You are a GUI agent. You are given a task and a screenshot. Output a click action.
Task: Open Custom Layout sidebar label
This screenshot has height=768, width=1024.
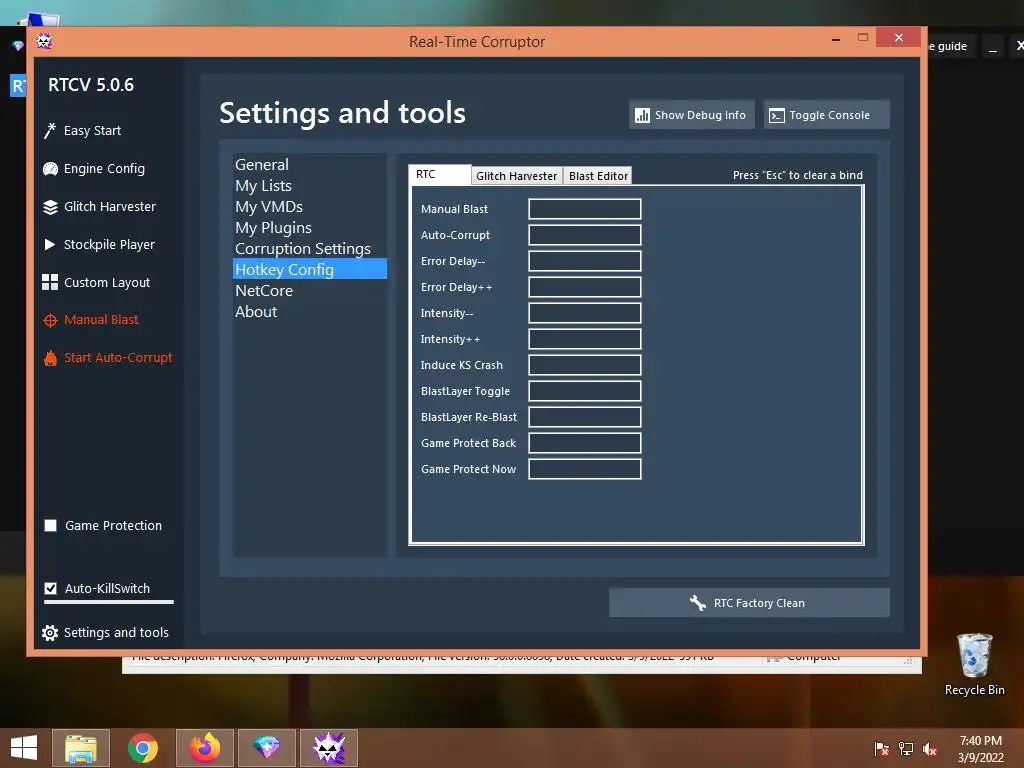[x=107, y=282]
